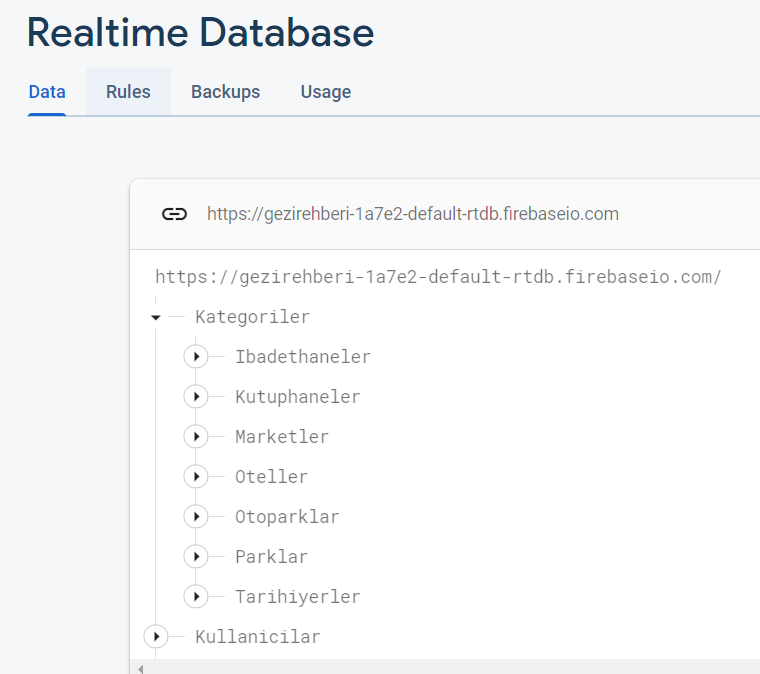Go to the Usage tab
The width and height of the screenshot is (760, 674).
coord(326,92)
